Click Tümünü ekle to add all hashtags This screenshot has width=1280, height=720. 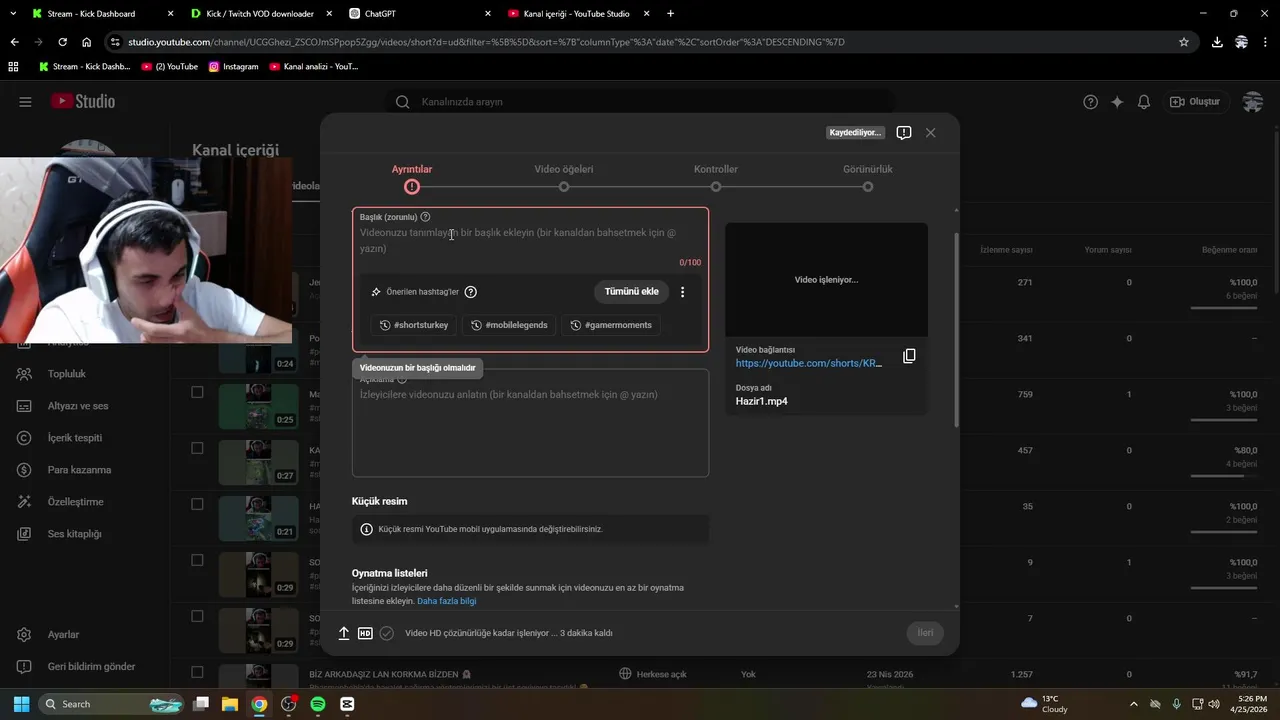(x=632, y=292)
